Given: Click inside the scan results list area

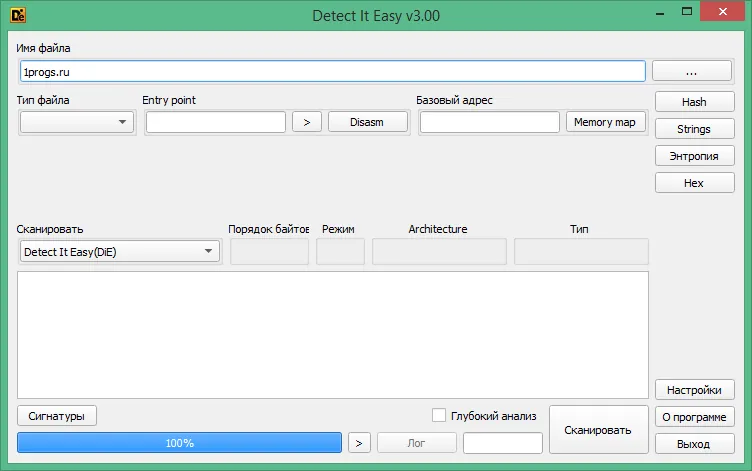Looking at the screenshot, I should click(333, 335).
